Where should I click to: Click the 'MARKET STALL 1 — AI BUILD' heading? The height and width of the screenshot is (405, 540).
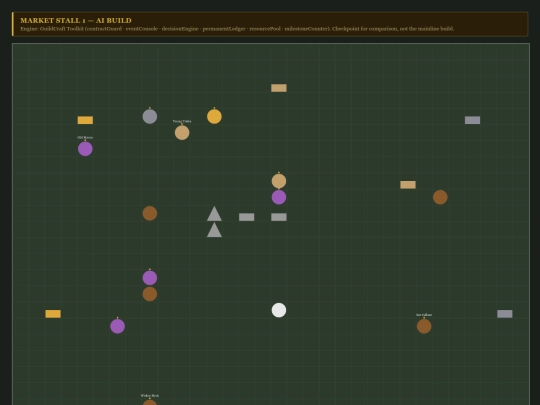76,20
